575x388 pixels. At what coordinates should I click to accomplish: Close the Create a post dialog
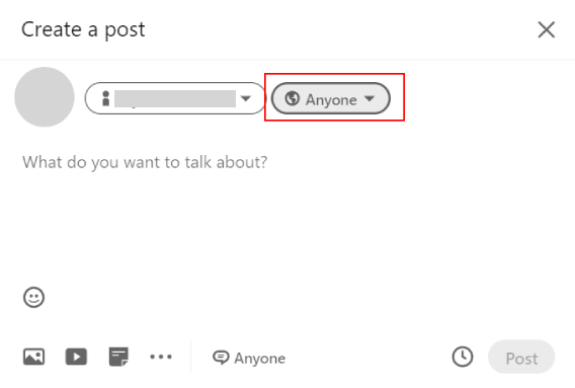pyautogui.click(x=546, y=30)
